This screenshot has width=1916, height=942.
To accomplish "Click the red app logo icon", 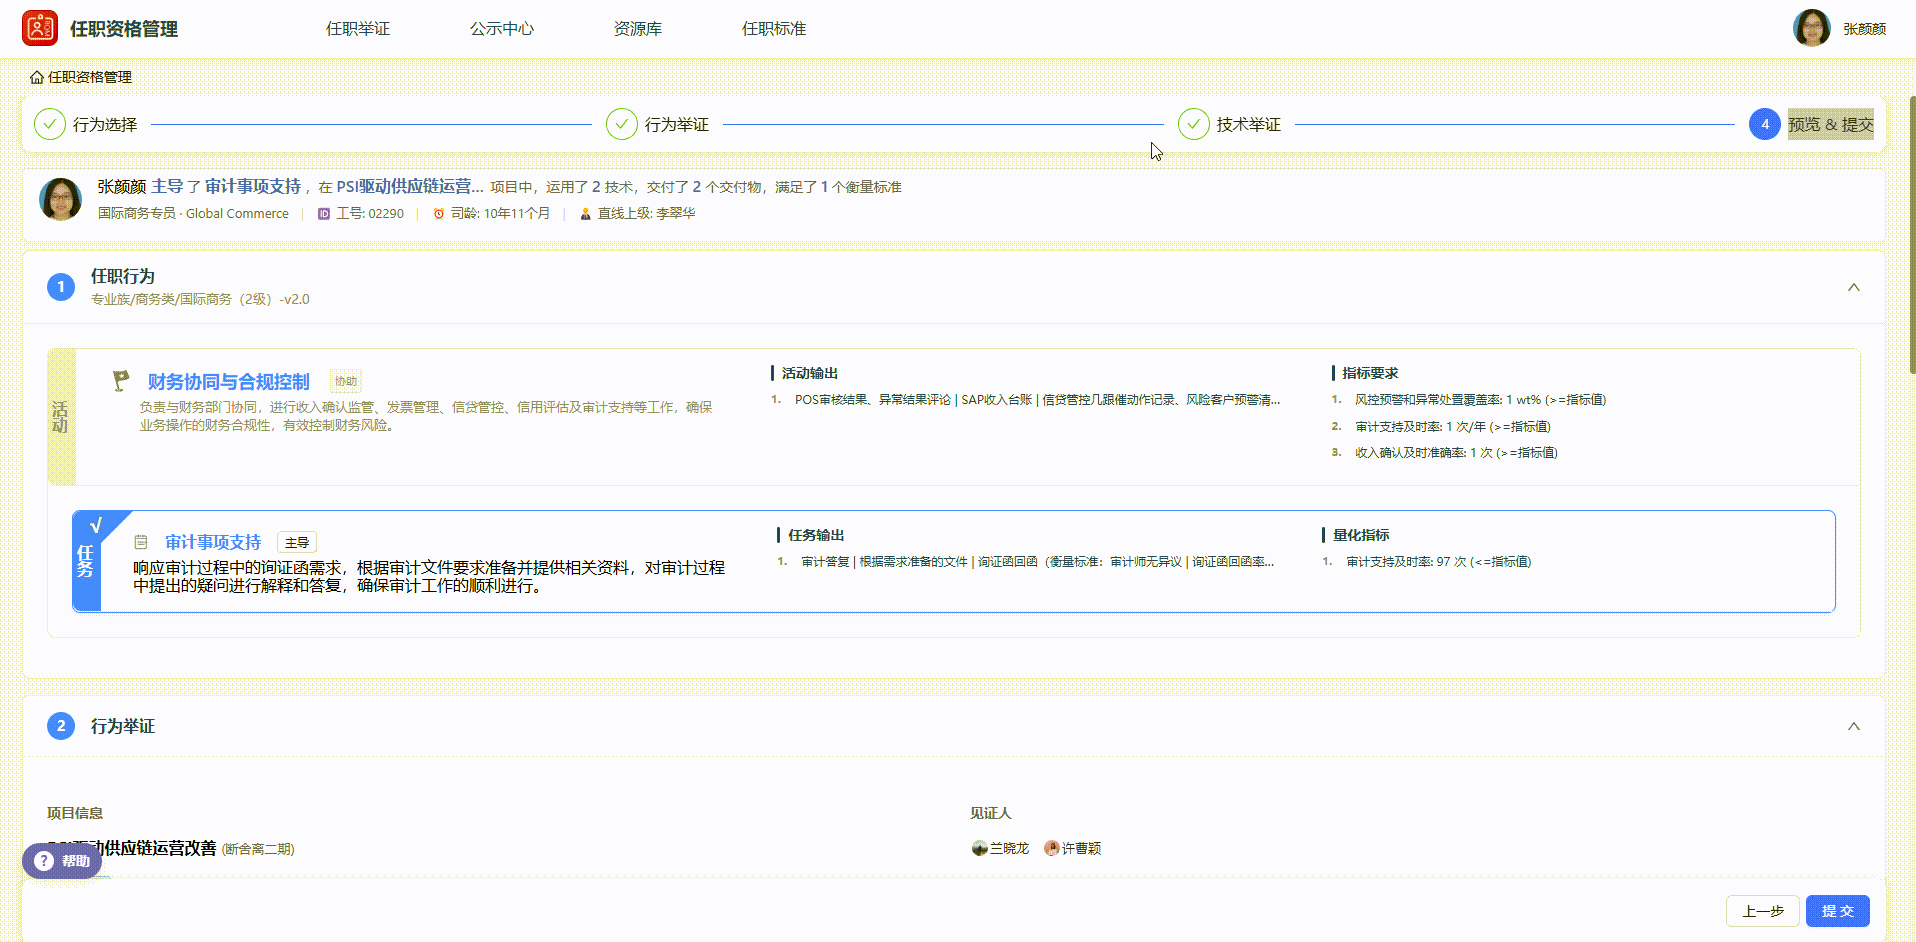I will pyautogui.click(x=40, y=28).
